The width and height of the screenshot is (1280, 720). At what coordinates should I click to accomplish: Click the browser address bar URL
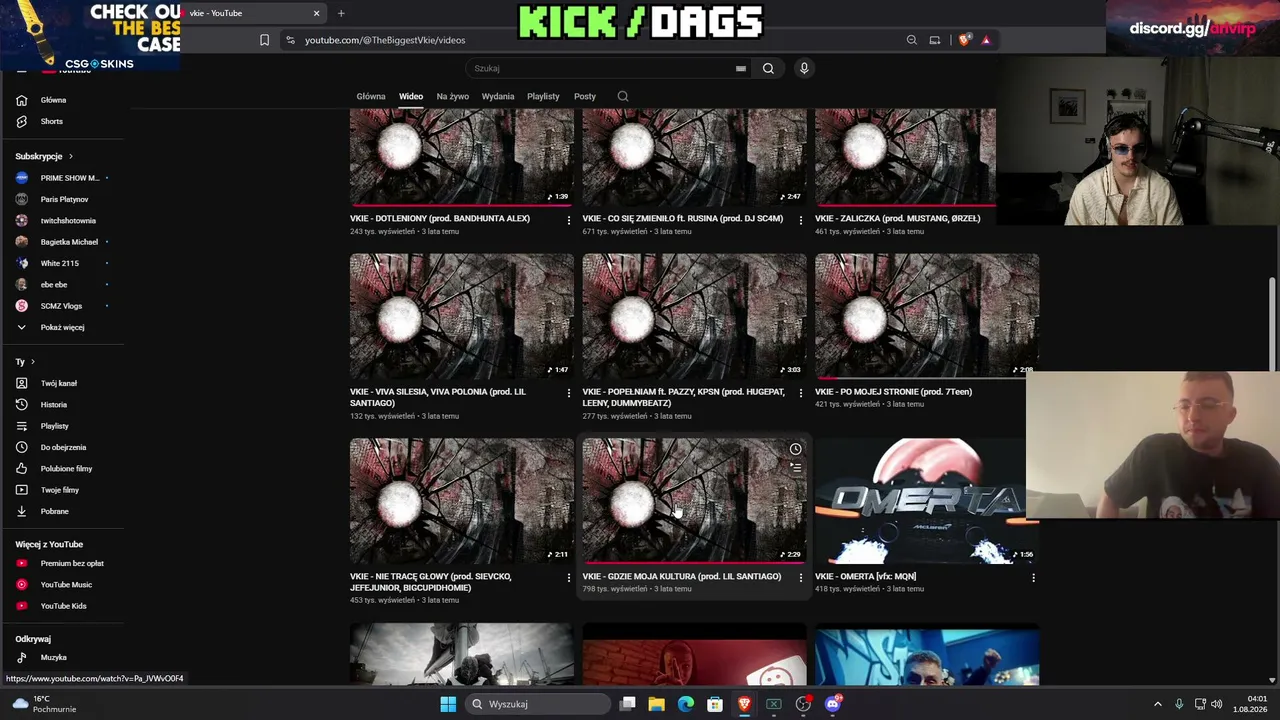(385, 40)
